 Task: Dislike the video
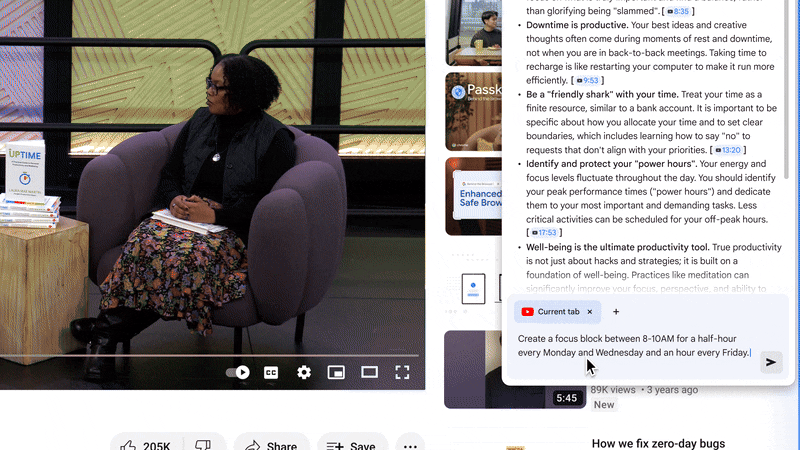pyautogui.click(x=203, y=445)
